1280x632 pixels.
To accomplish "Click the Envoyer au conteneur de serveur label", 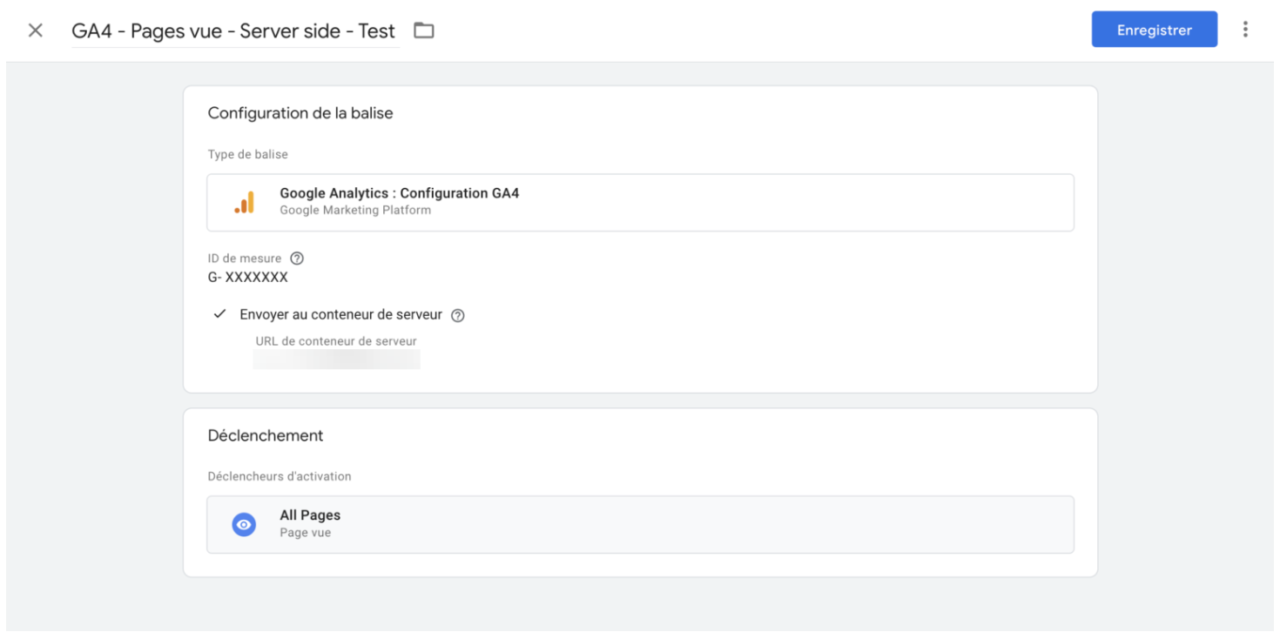I will 341,314.
